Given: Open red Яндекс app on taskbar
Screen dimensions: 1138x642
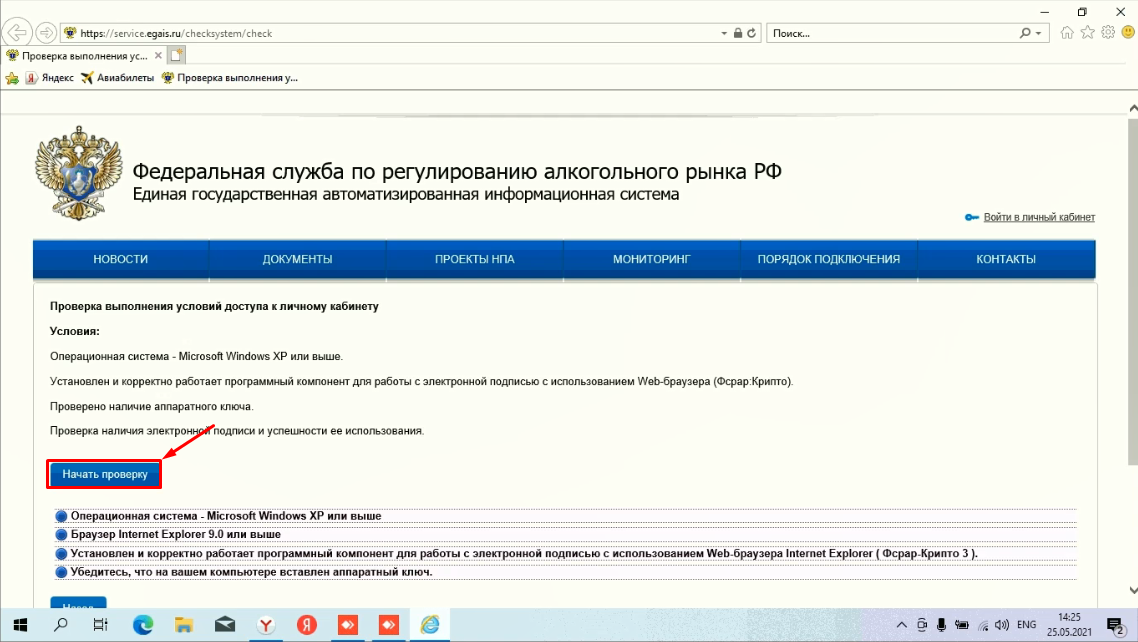Looking at the screenshot, I should point(307,625).
